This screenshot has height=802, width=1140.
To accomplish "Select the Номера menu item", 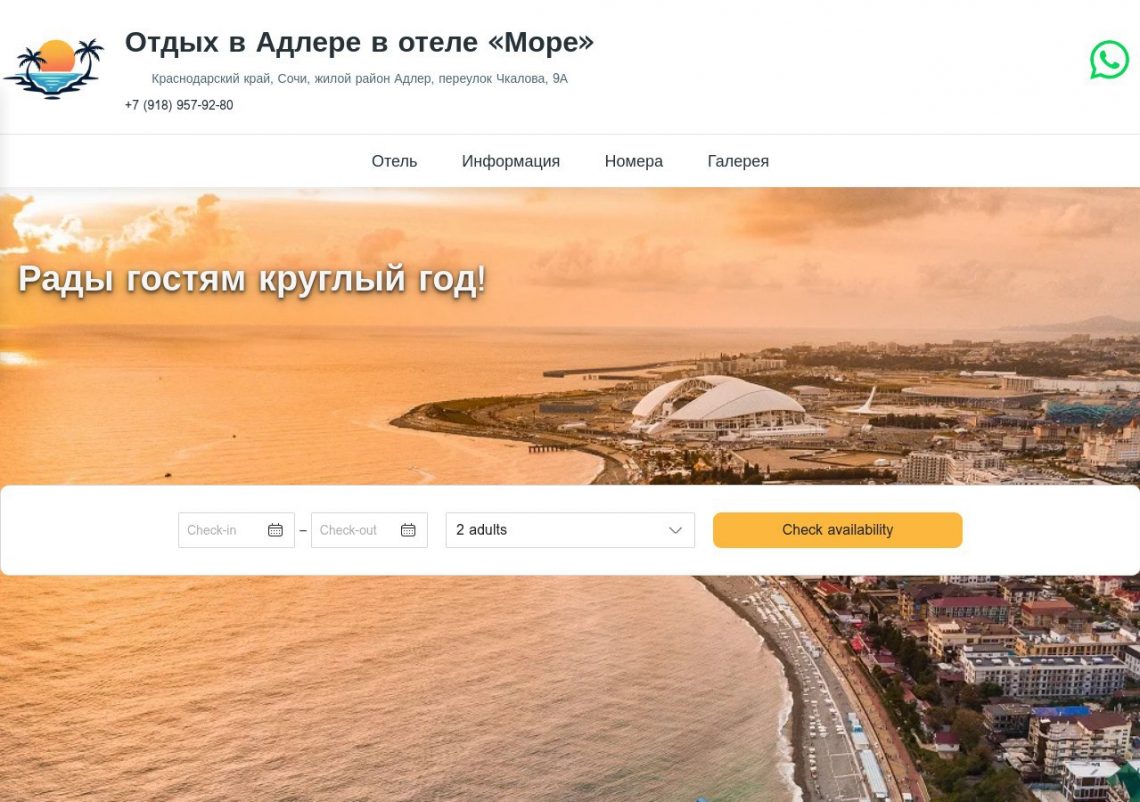I will click(633, 161).
